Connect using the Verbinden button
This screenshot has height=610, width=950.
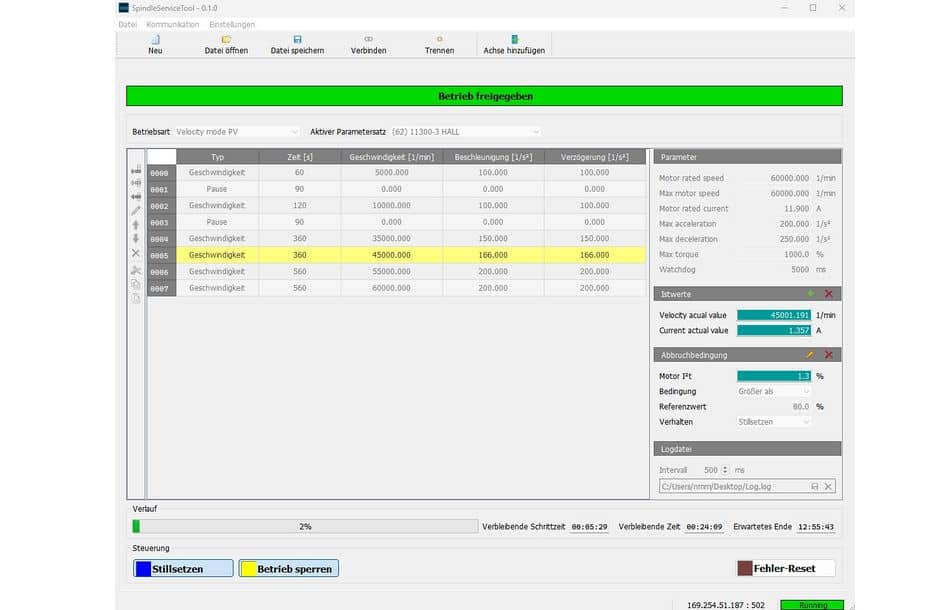point(368,44)
